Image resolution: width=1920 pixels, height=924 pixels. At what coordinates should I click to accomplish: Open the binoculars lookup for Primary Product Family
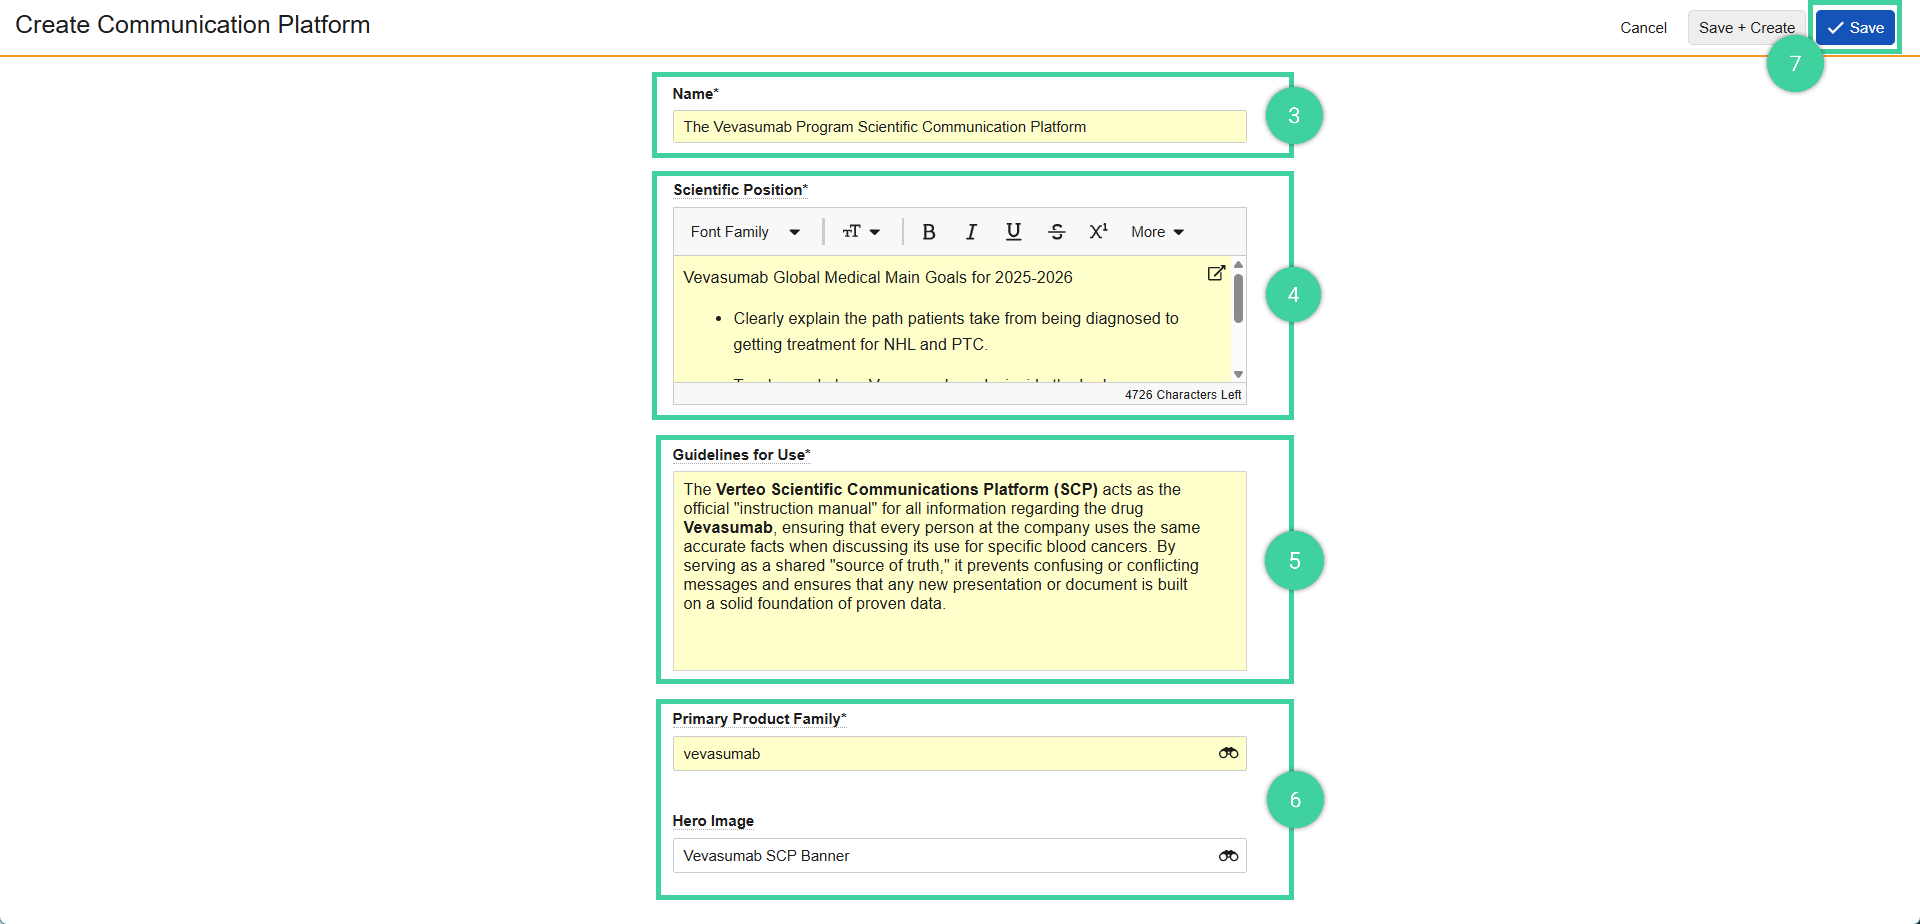(x=1228, y=753)
